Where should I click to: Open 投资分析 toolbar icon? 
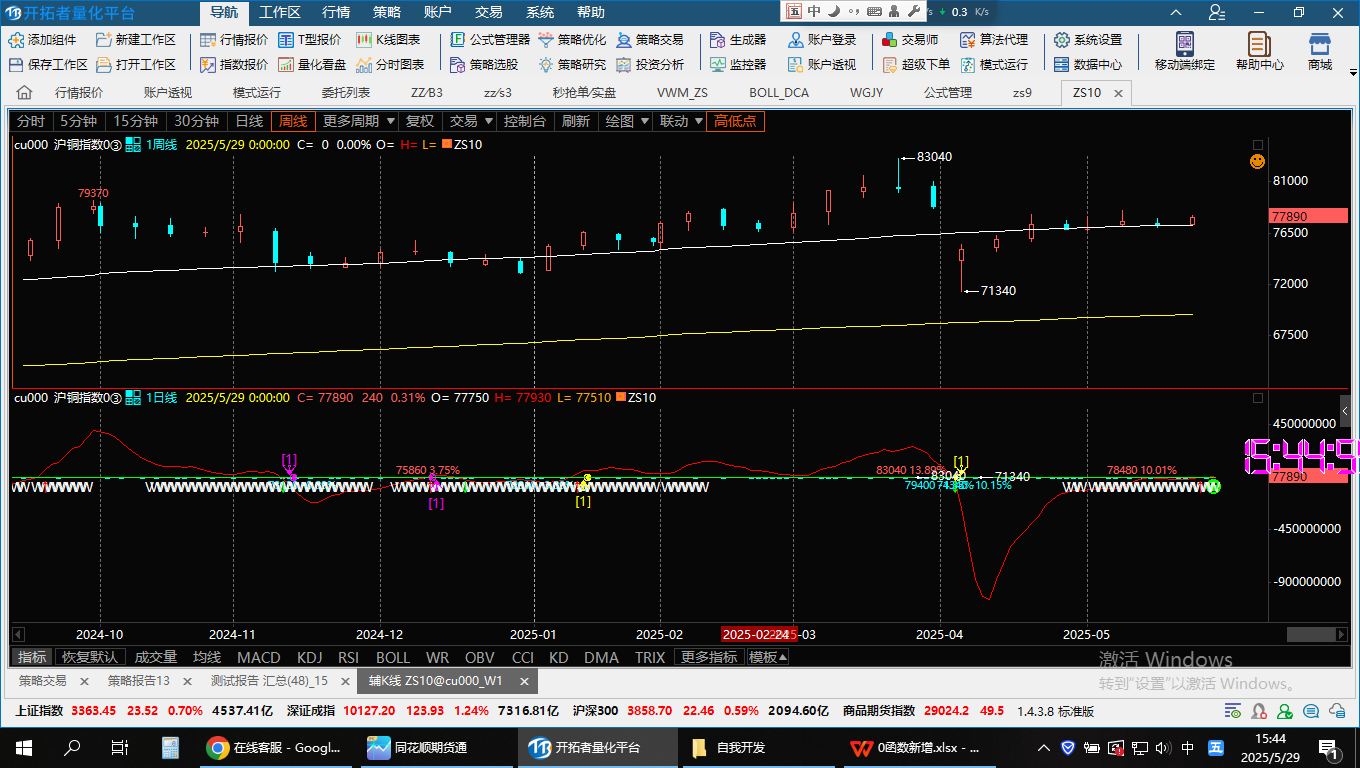tap(624, 64)
